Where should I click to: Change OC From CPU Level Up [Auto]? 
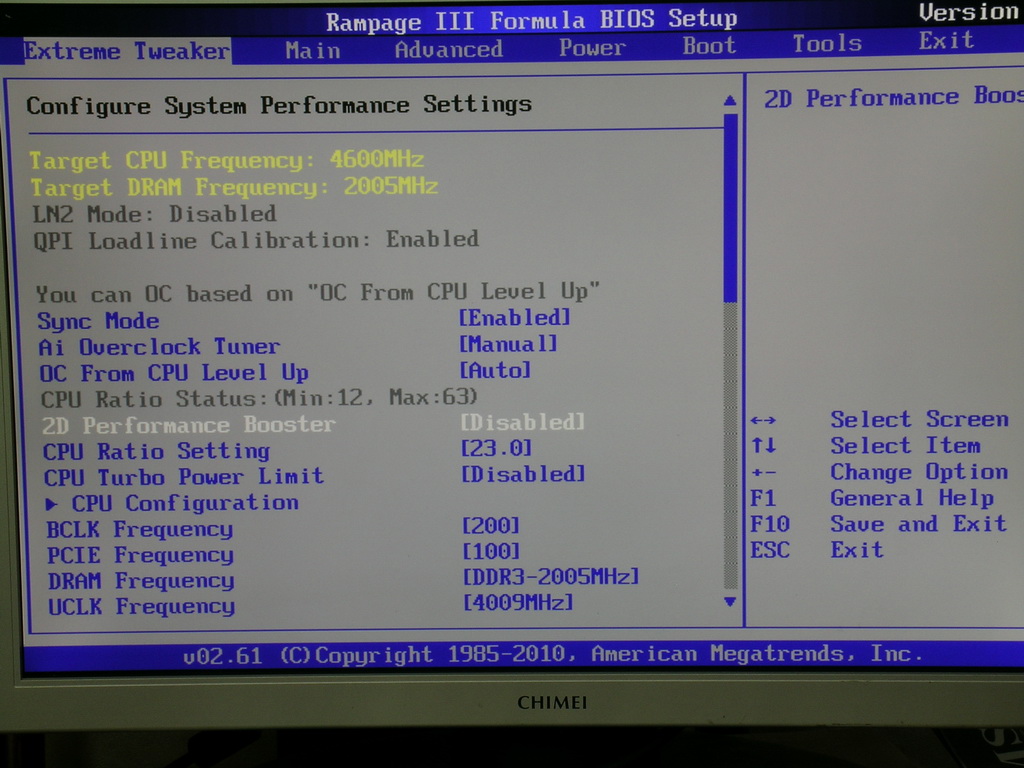coord(495,370)
